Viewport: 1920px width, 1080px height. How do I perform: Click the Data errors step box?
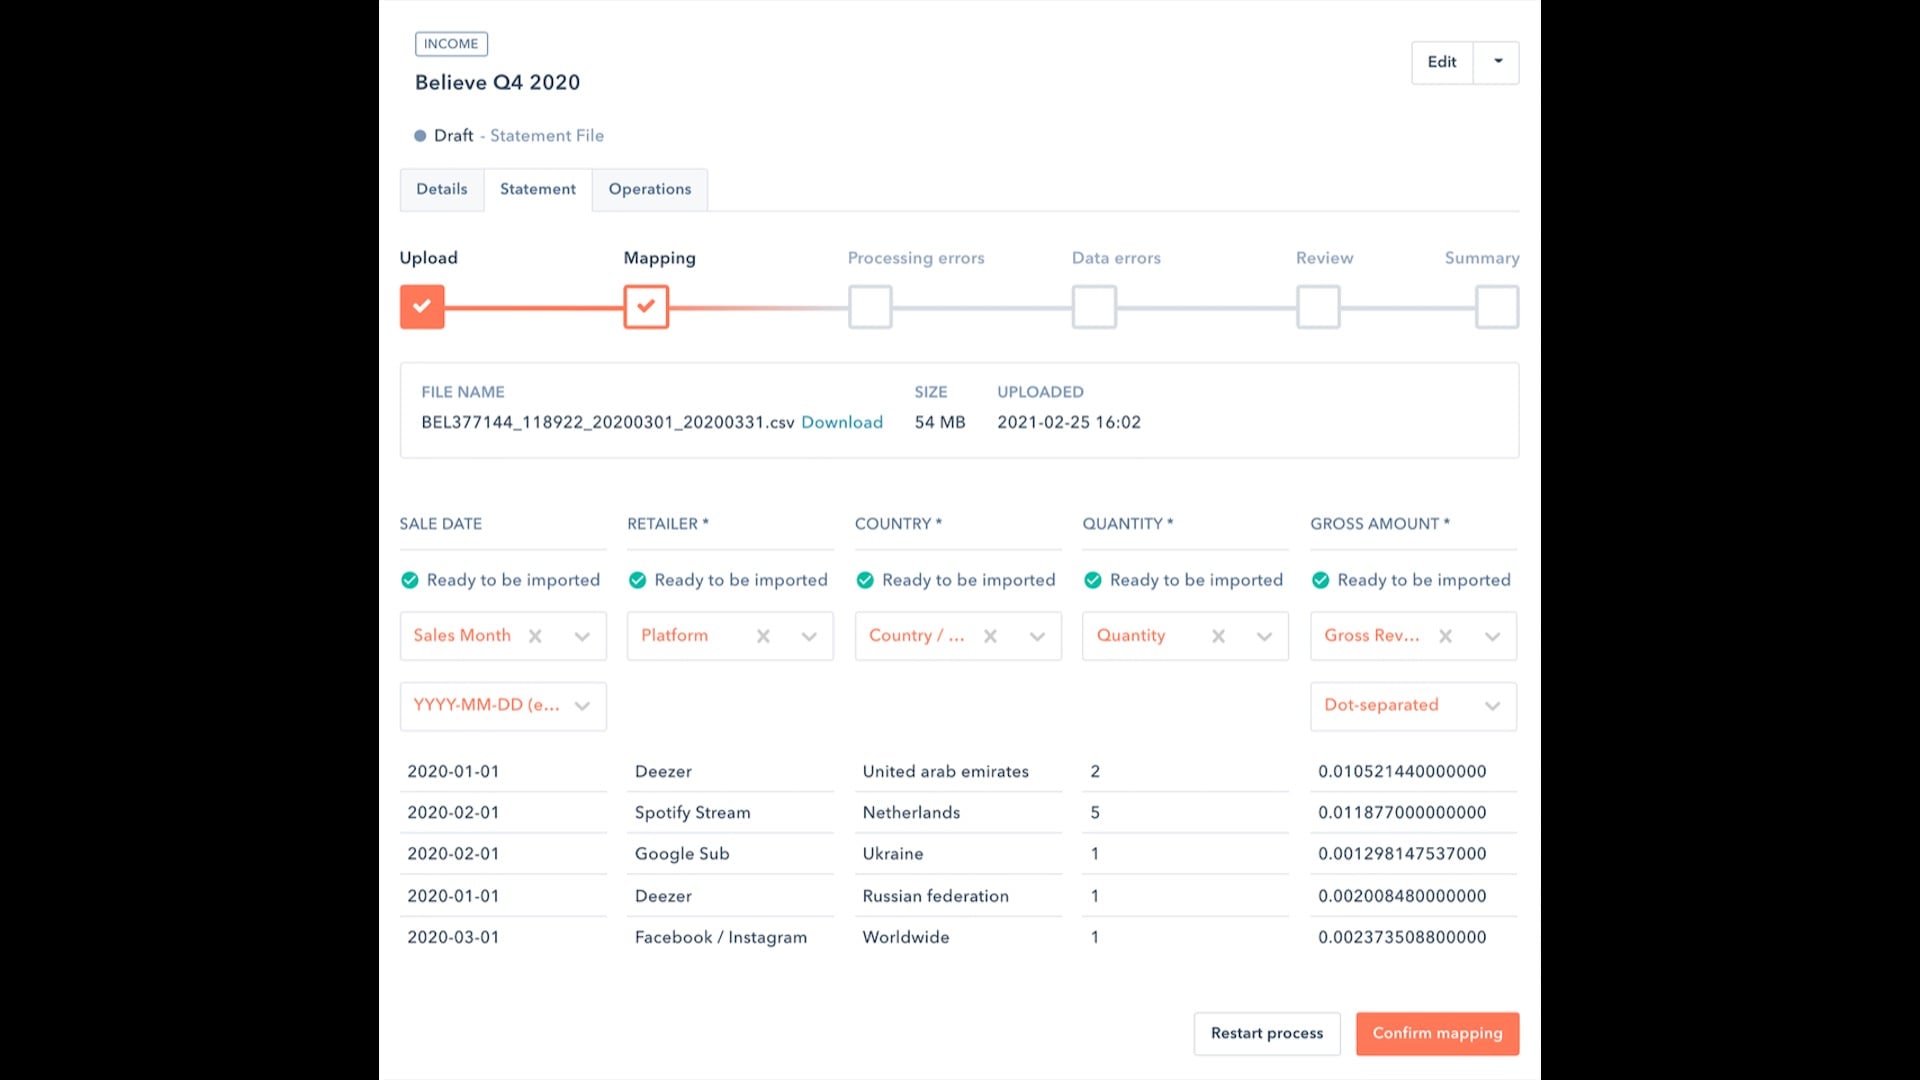point(1094,307)
